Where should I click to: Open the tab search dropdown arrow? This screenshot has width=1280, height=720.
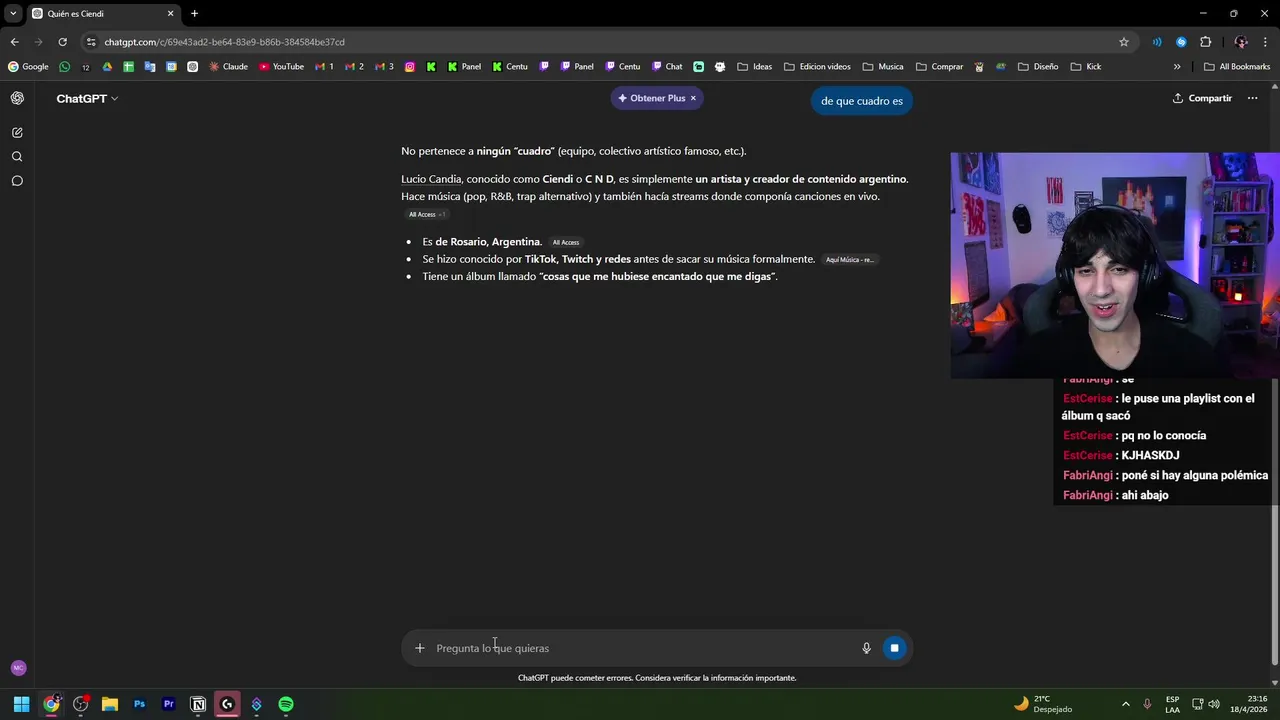tap(13, 14)
